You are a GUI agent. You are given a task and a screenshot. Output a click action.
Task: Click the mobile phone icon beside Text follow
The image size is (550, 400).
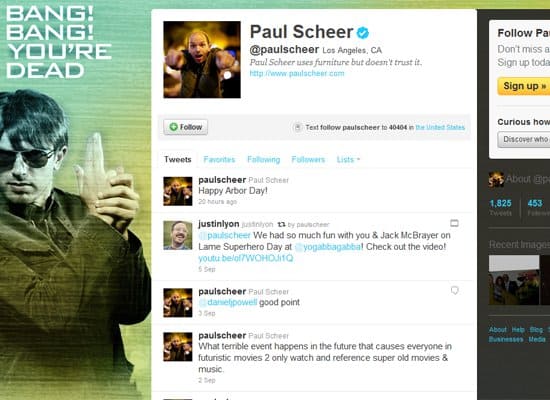point(297,127)
